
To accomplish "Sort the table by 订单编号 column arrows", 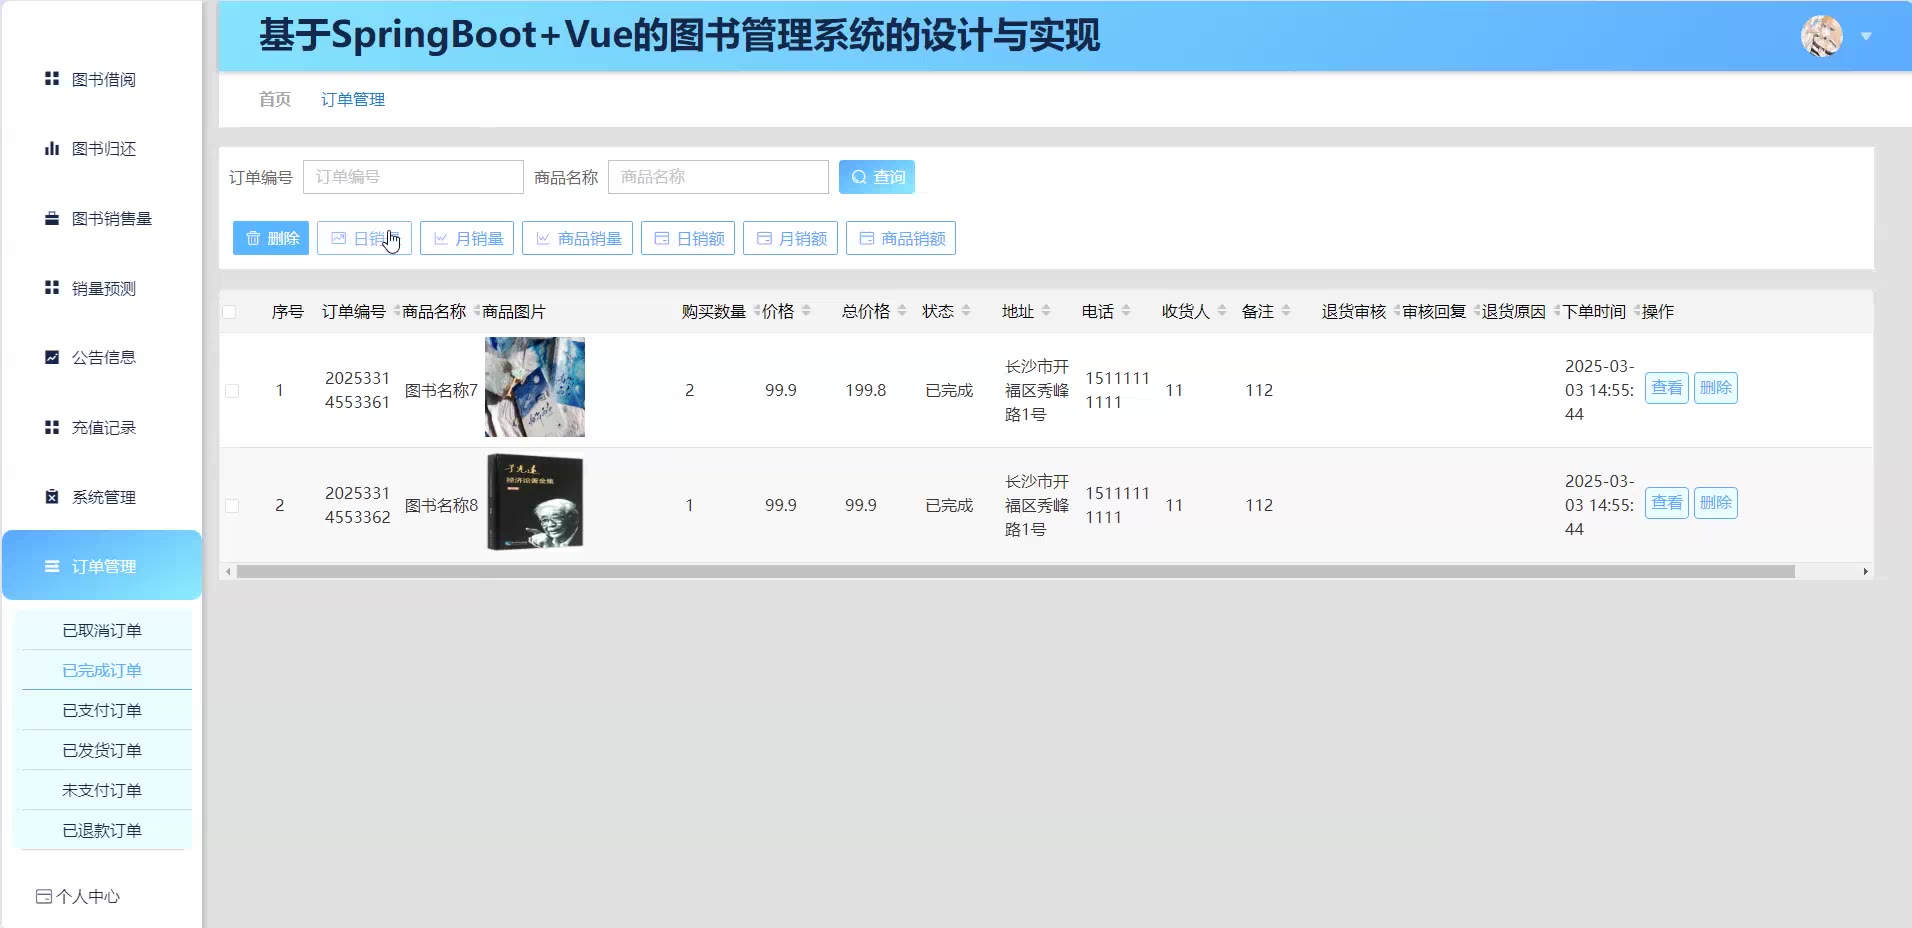I will tap(396, 311).
